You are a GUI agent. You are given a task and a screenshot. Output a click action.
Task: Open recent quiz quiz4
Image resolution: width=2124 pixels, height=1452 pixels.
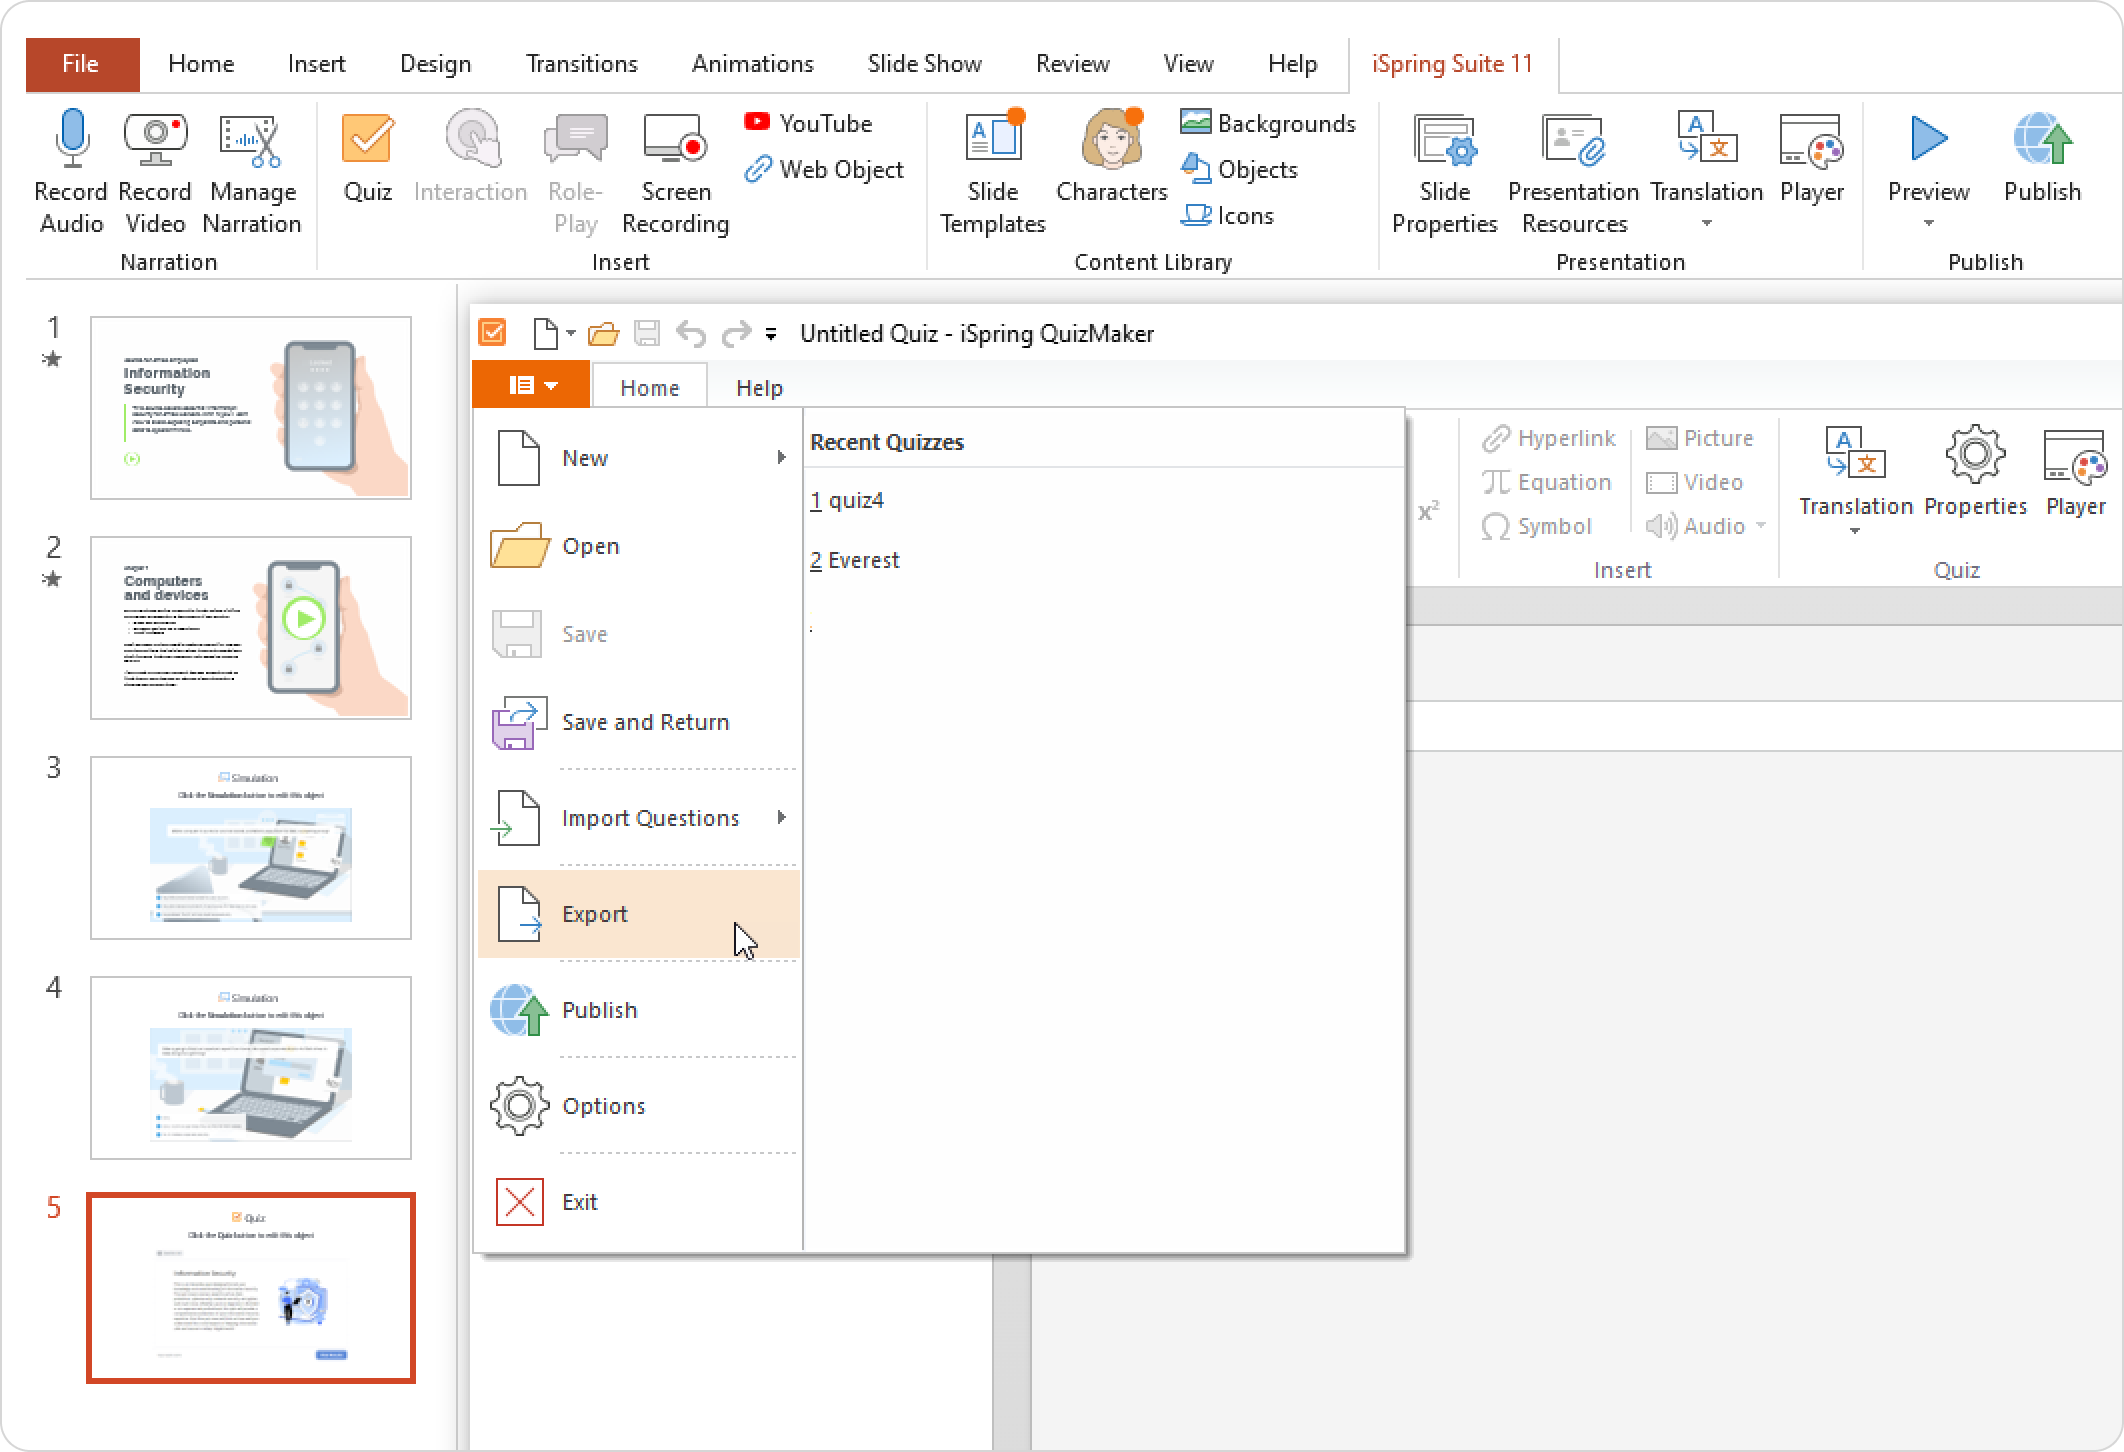pos(847,500)
